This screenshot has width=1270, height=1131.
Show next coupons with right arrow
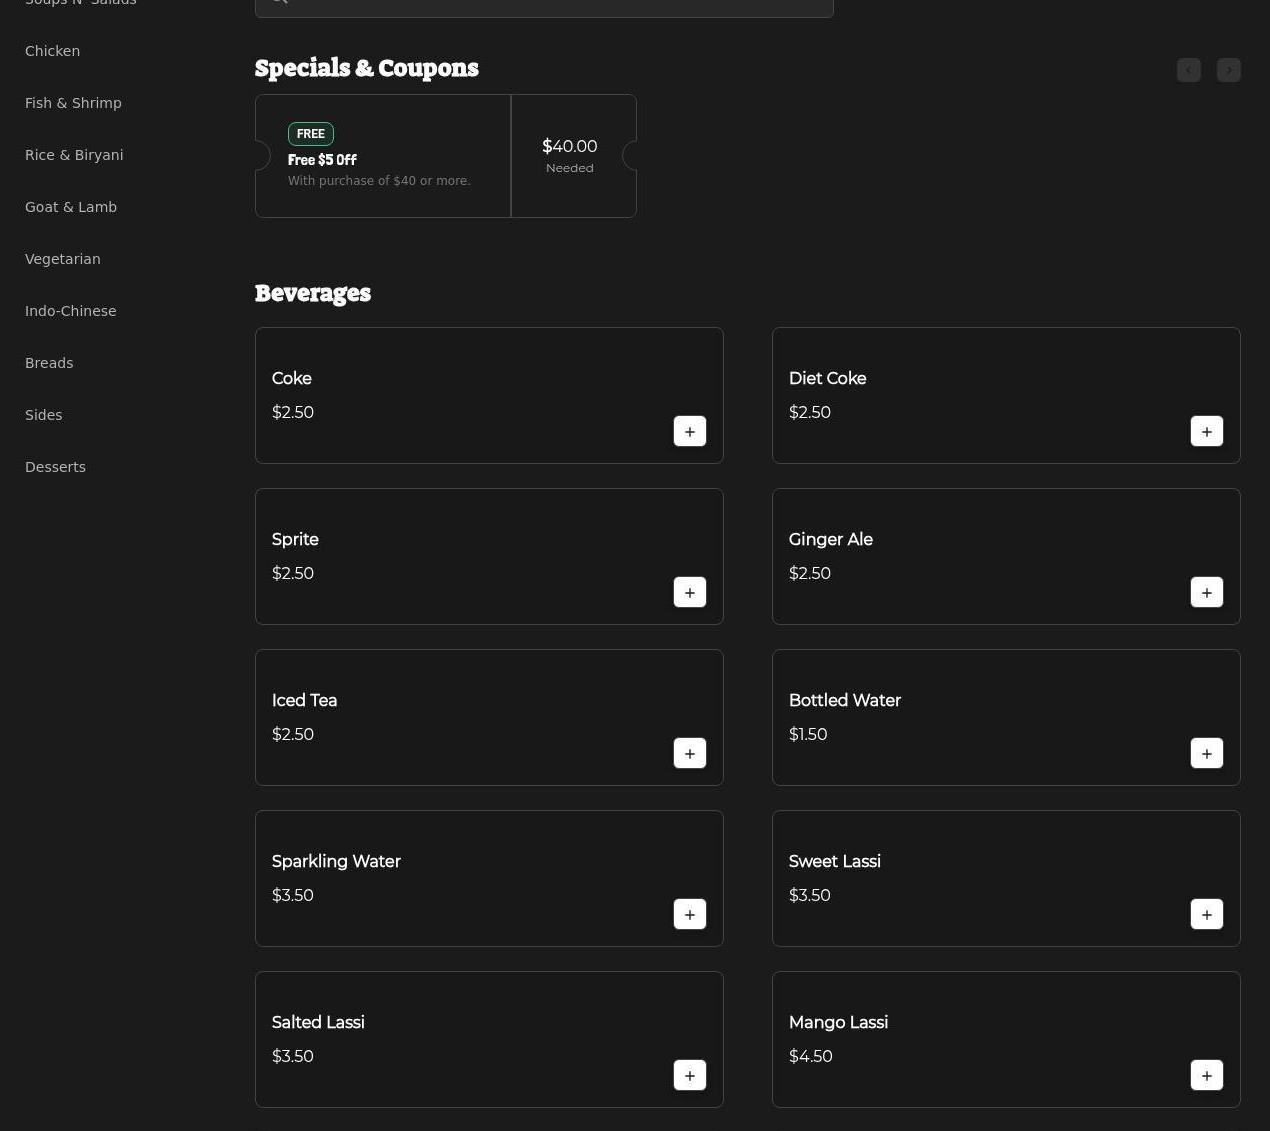[x=1229, y=70]
